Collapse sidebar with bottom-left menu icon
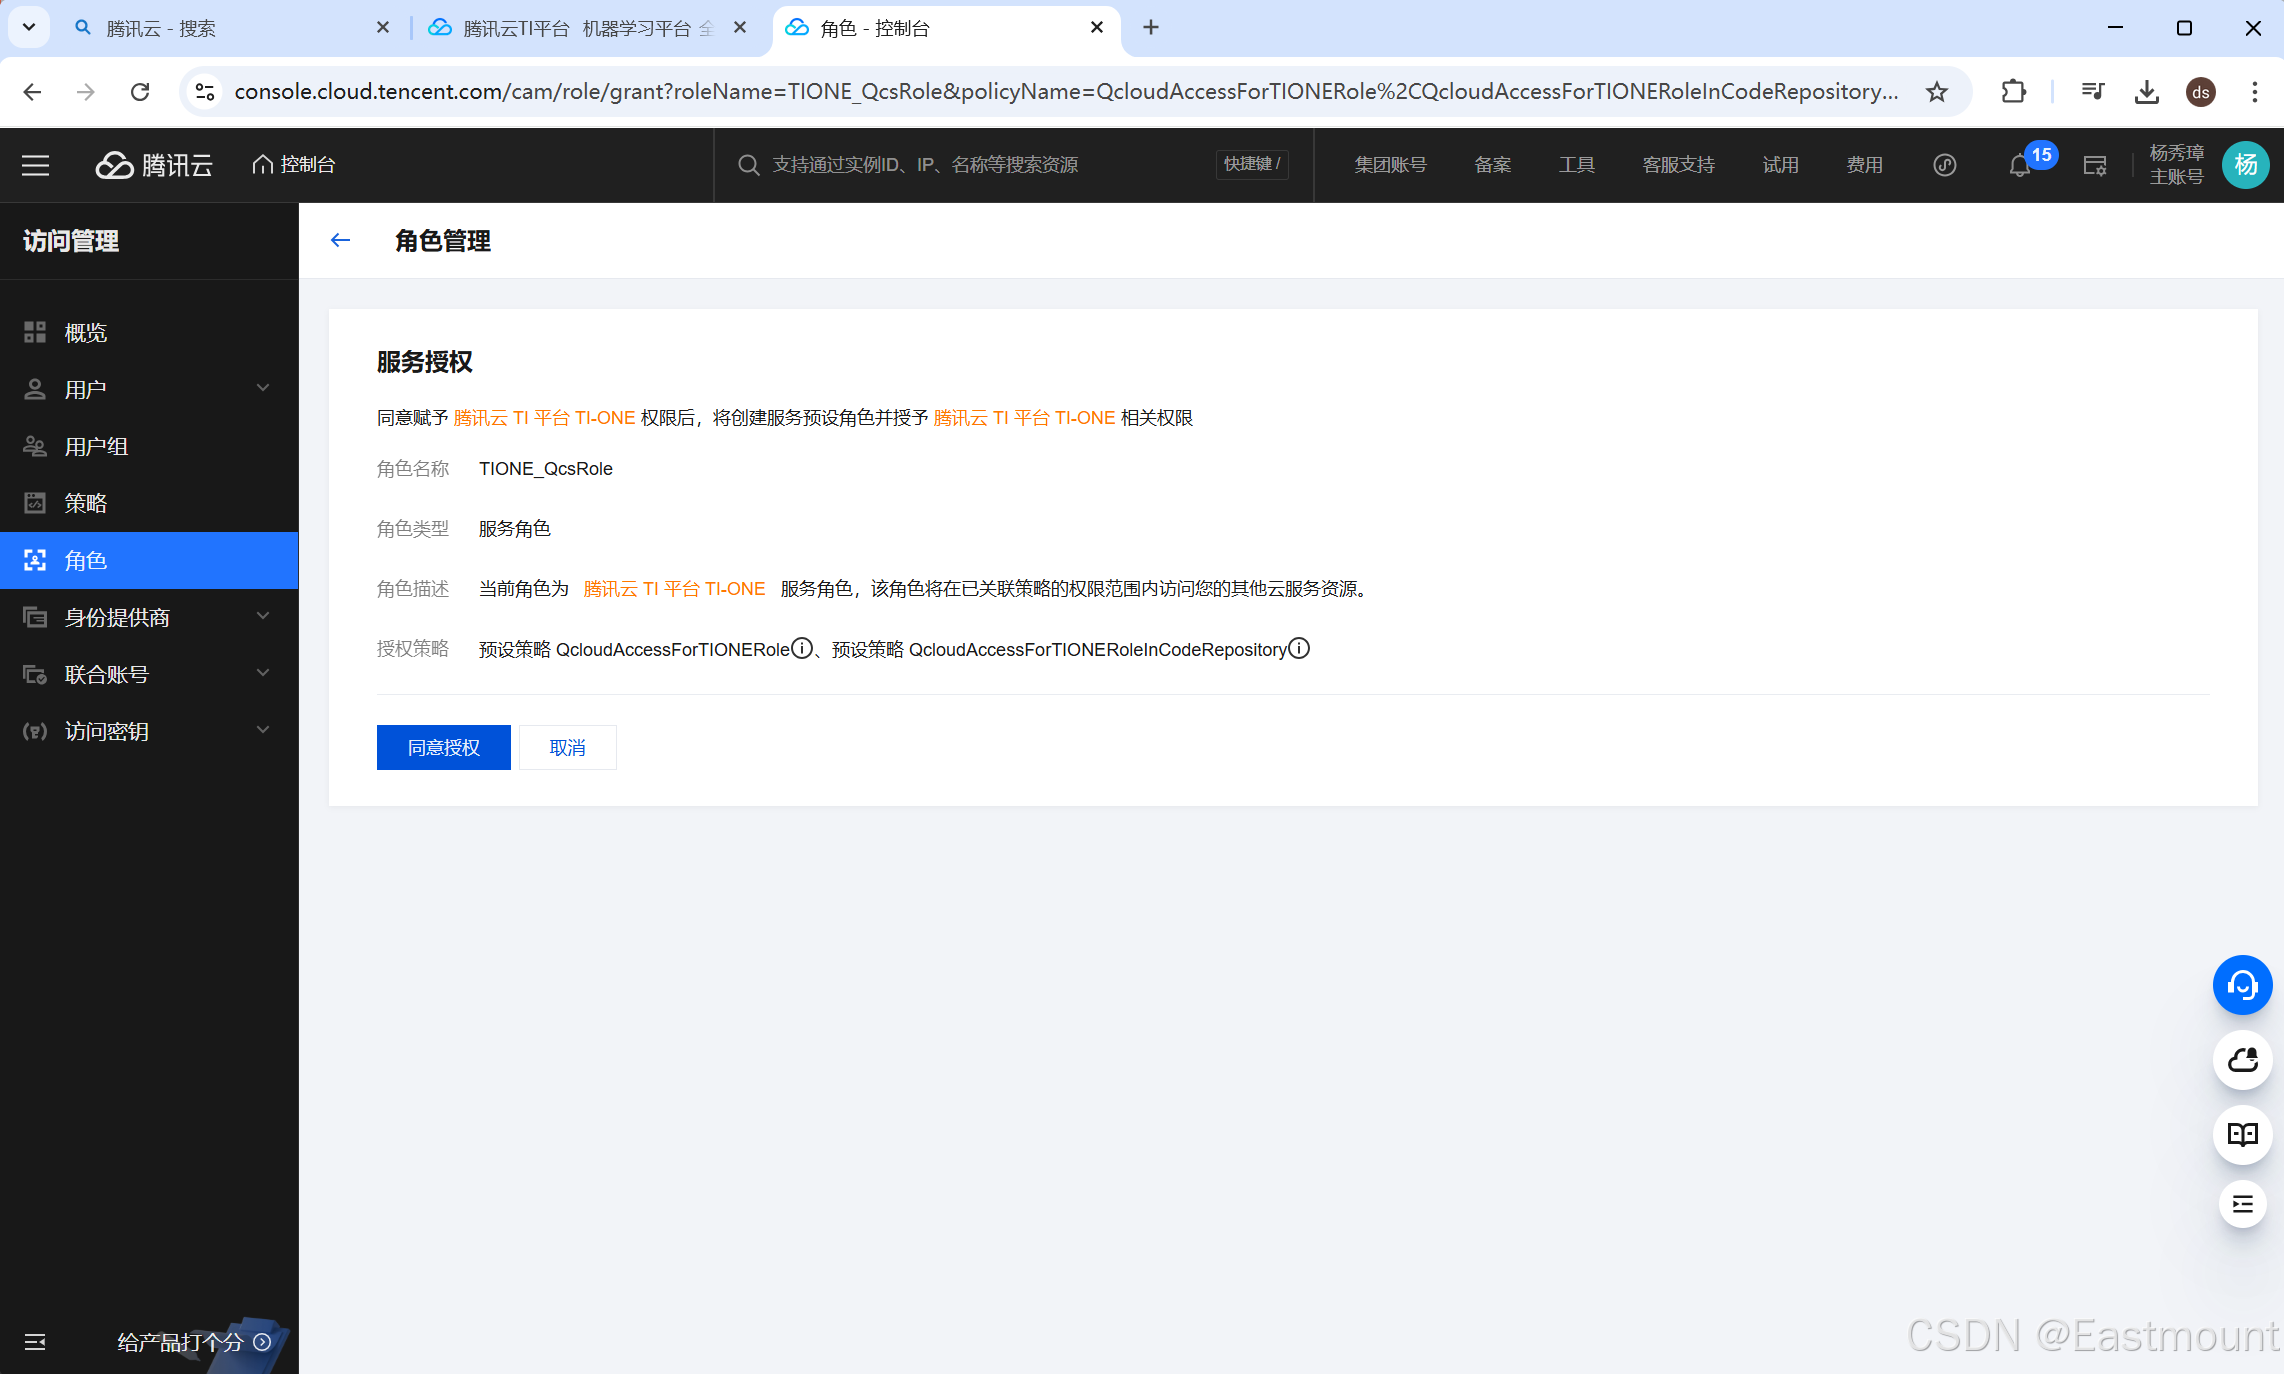This screenshot has width=2284, height=1374. [x=35, y=1342]
